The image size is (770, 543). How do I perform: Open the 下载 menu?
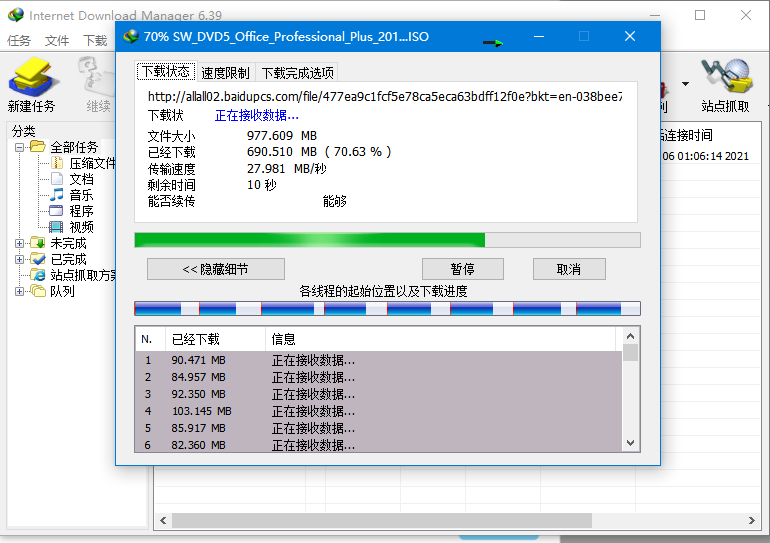pos(95,40)
